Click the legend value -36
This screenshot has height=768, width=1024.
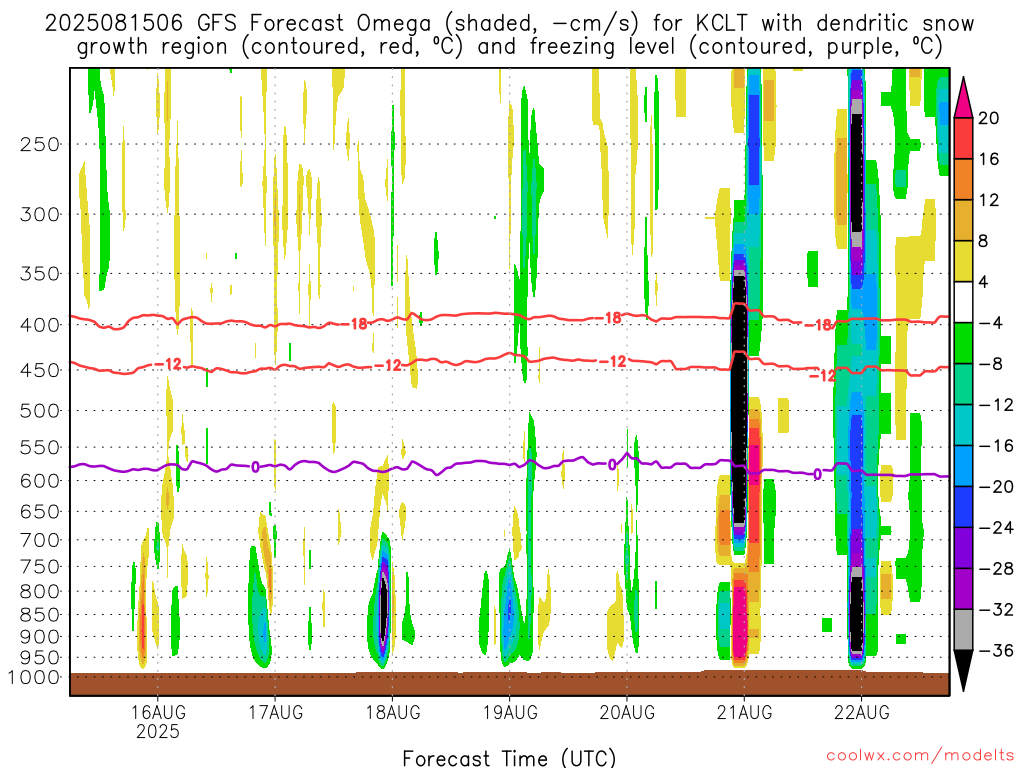(996, 650)
